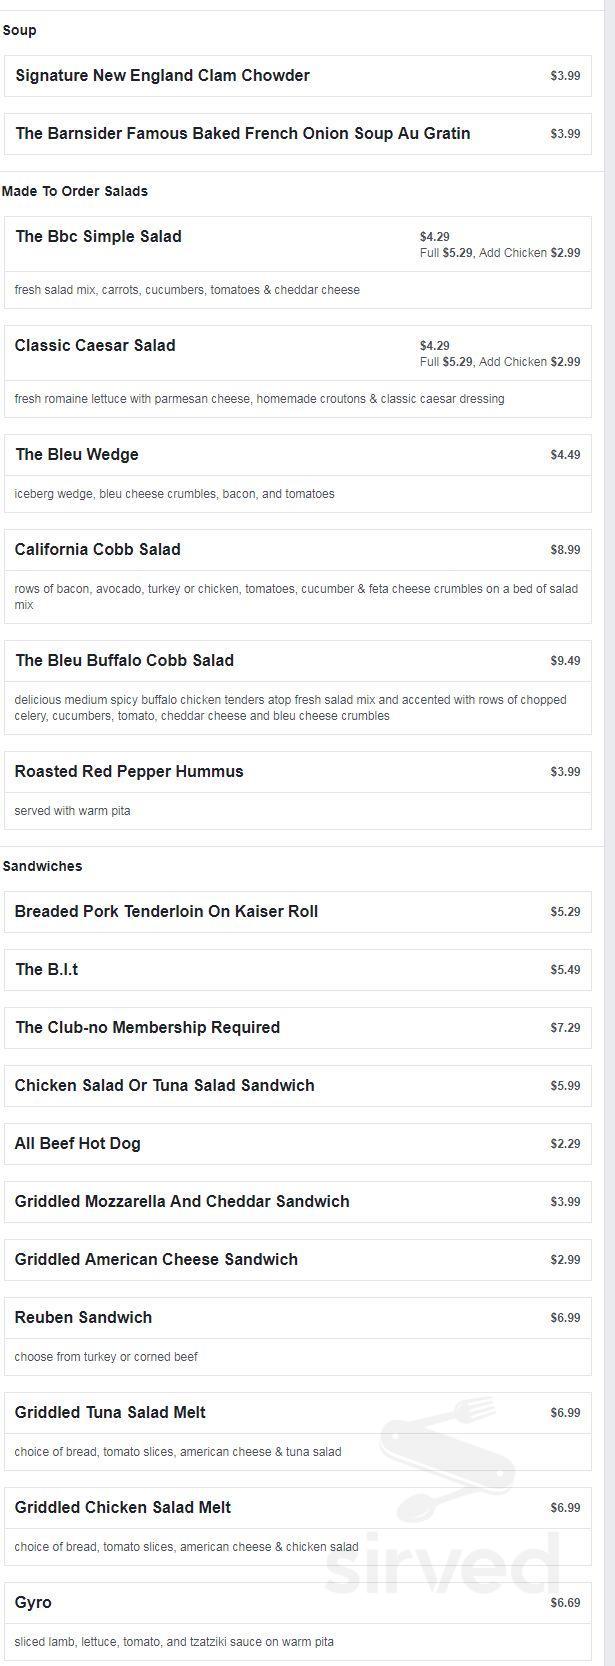
Task: Select The Bbc Simple Salad entry
Action: pyautogui.click(x=298, y=262)
